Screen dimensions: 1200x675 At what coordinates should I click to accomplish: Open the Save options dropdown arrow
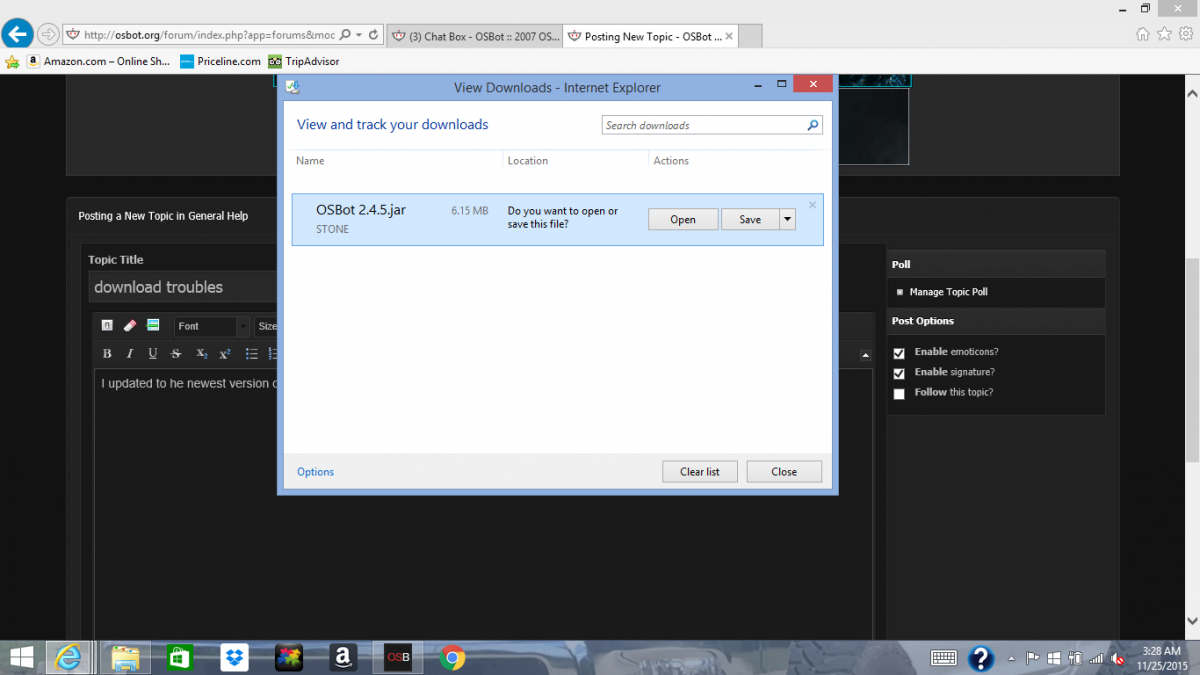coord(788,220)
